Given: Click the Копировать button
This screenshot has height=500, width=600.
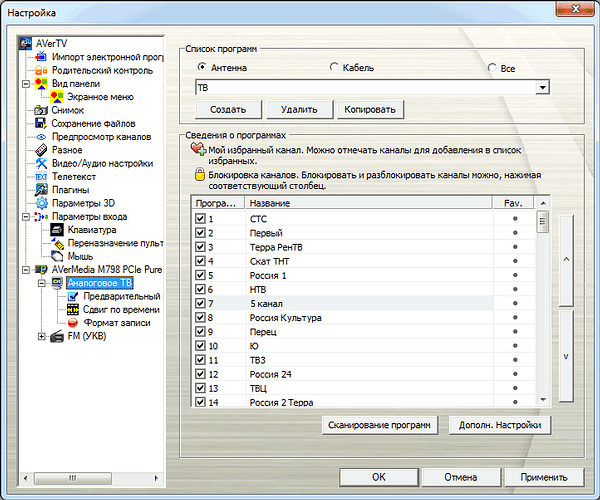Looking at the screenshot, I should [370, 110].
